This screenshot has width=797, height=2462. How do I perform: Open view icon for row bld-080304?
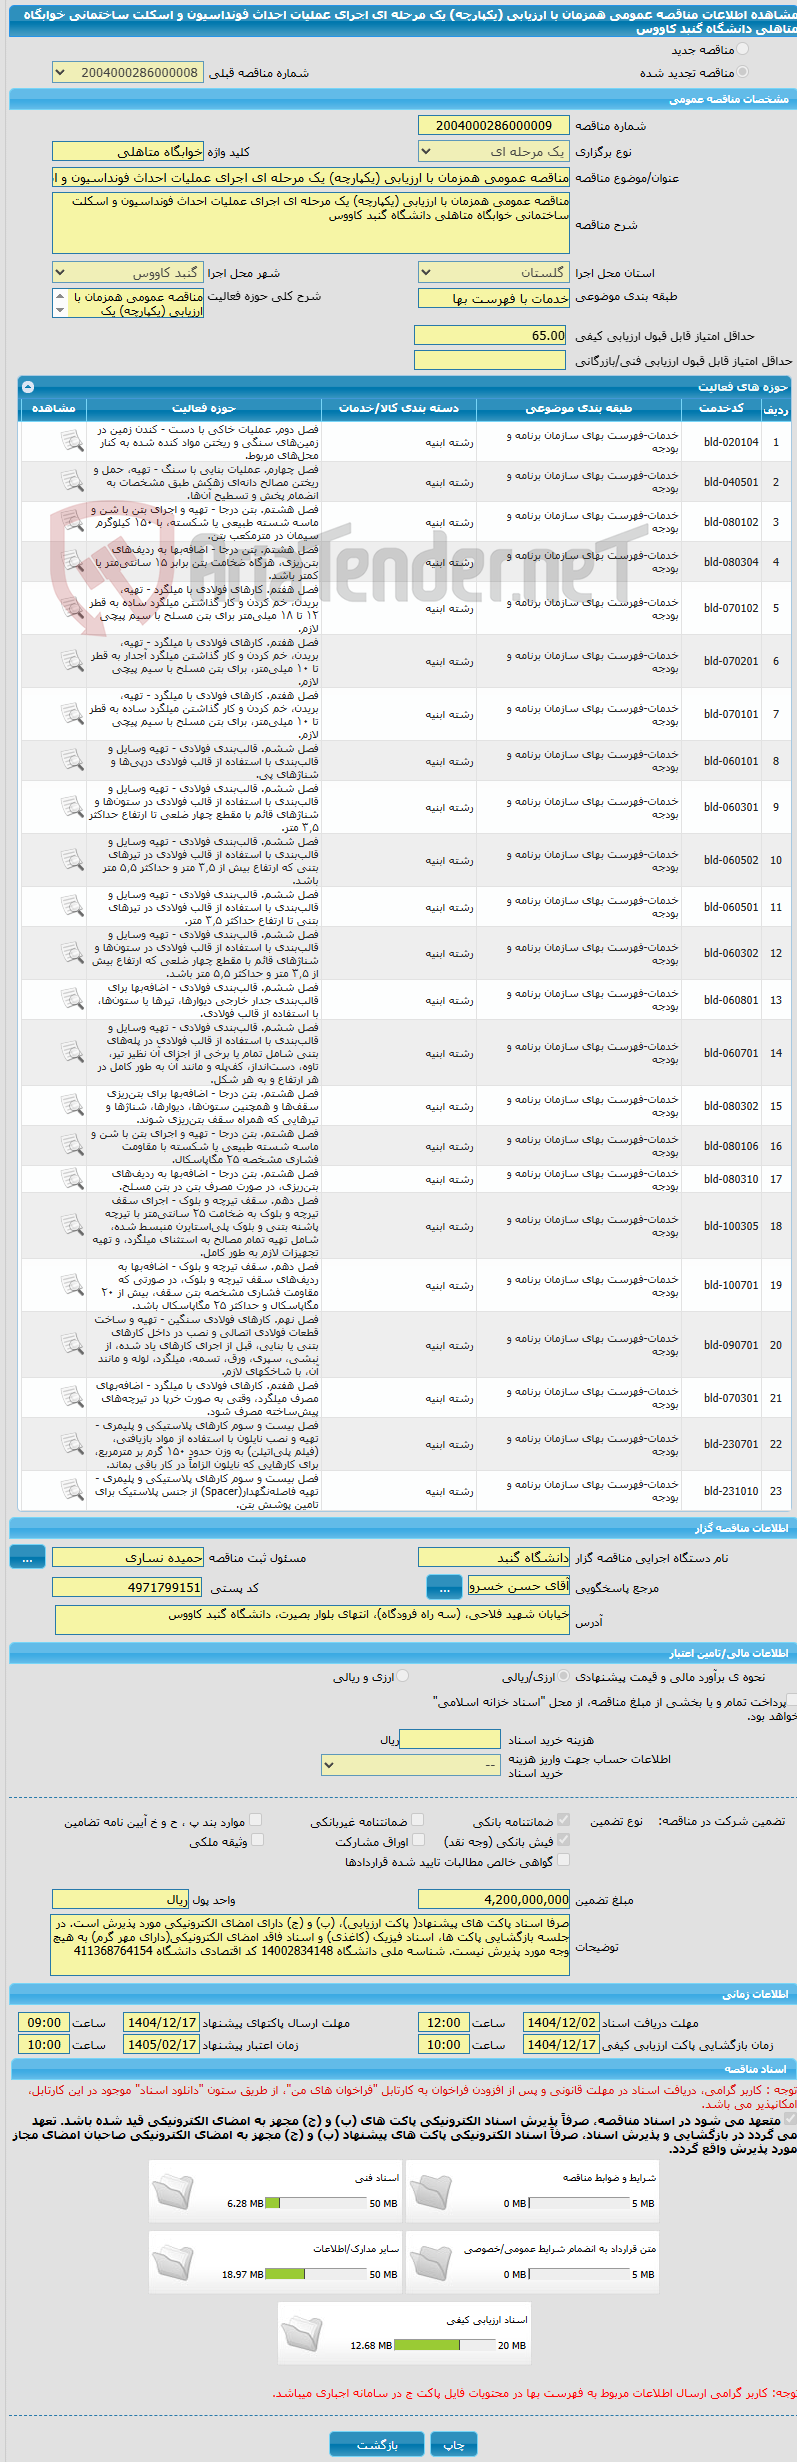(72, 562)
